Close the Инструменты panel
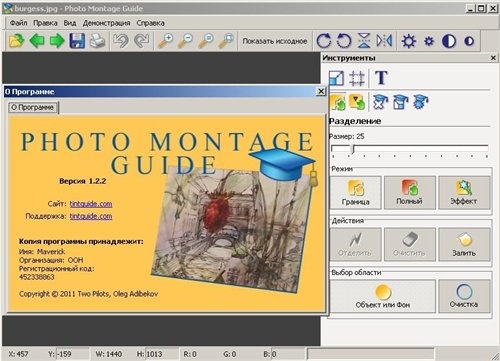The height and width of the screenshot is (361, 500). [x=493, y=58]
